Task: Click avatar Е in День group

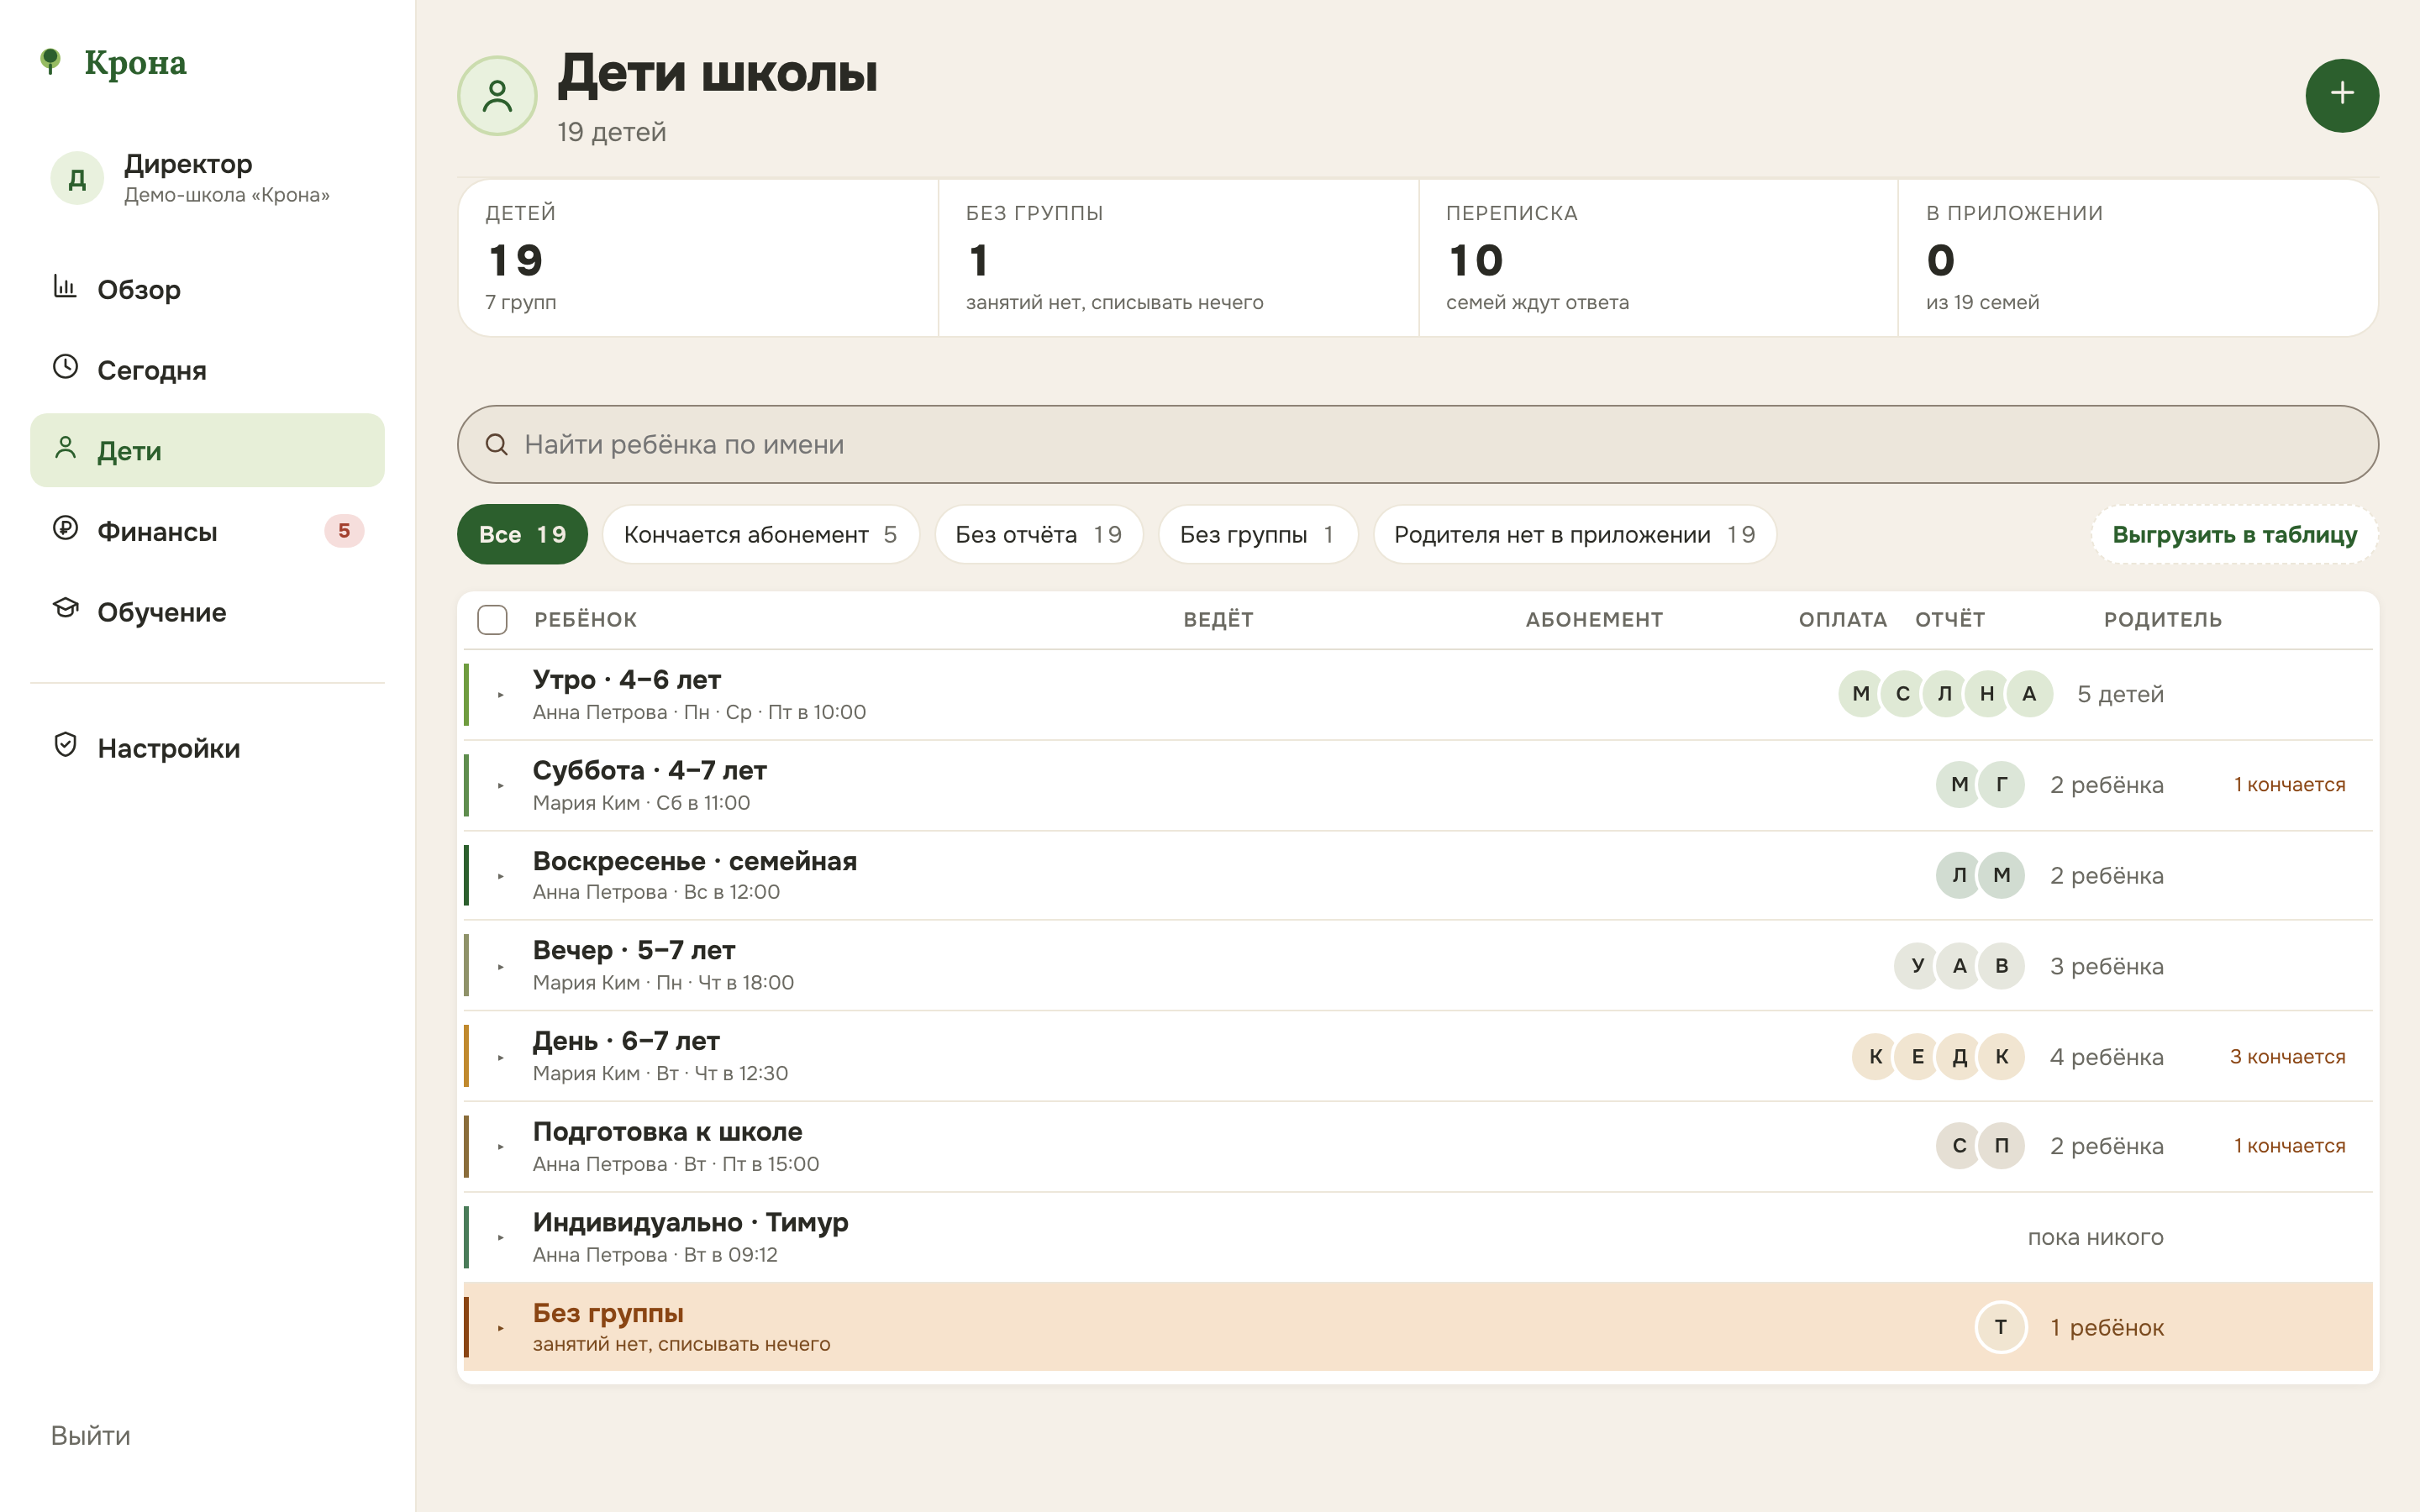Action: coord(1917,1057)
